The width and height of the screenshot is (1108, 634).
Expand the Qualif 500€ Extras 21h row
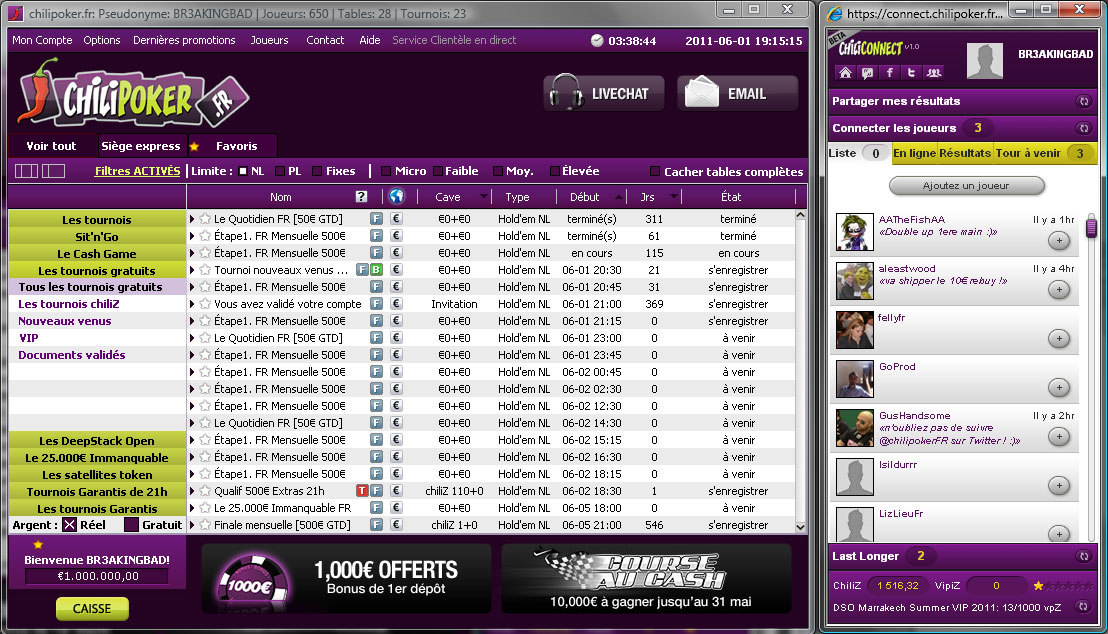[x=192, y=491]
